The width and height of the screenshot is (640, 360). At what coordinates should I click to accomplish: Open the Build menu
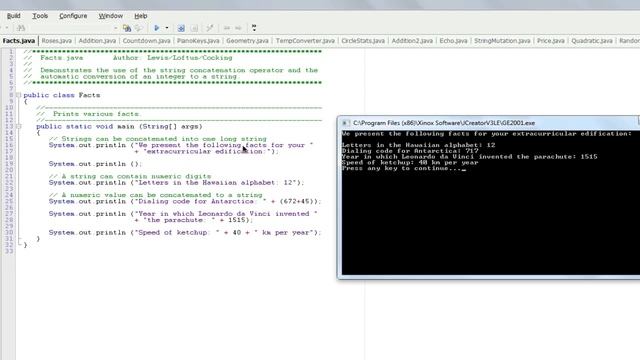13,16
